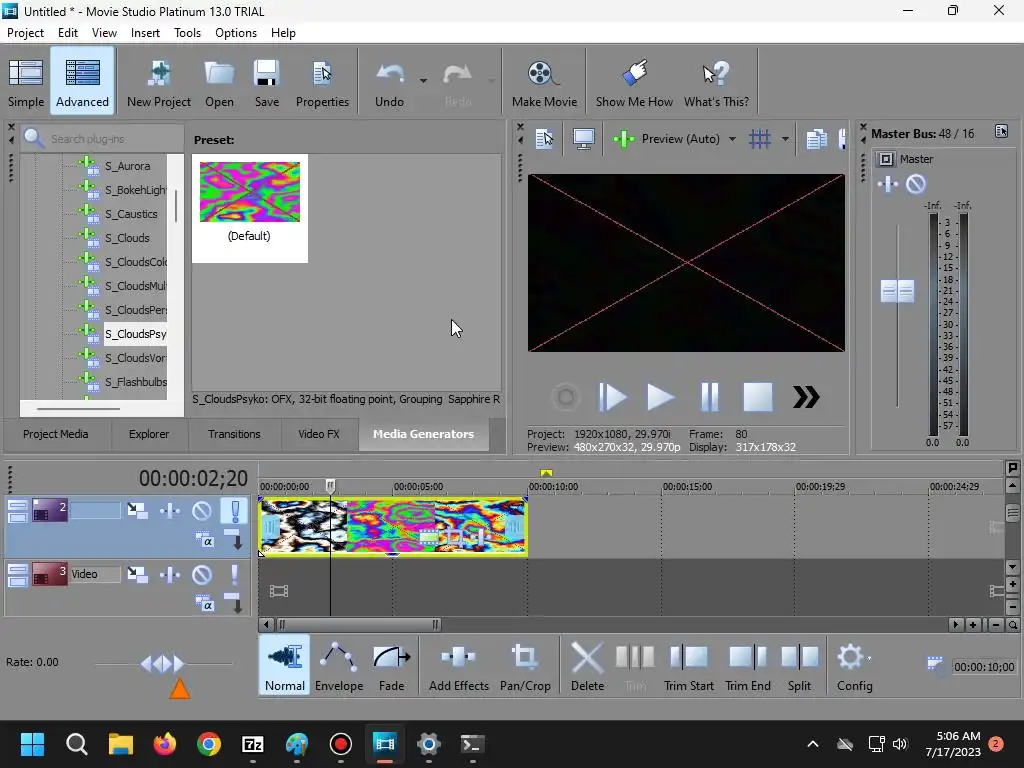The width and height of the screenshot is (1024, 768).
Task: Click Trim End
Action: 748,665
